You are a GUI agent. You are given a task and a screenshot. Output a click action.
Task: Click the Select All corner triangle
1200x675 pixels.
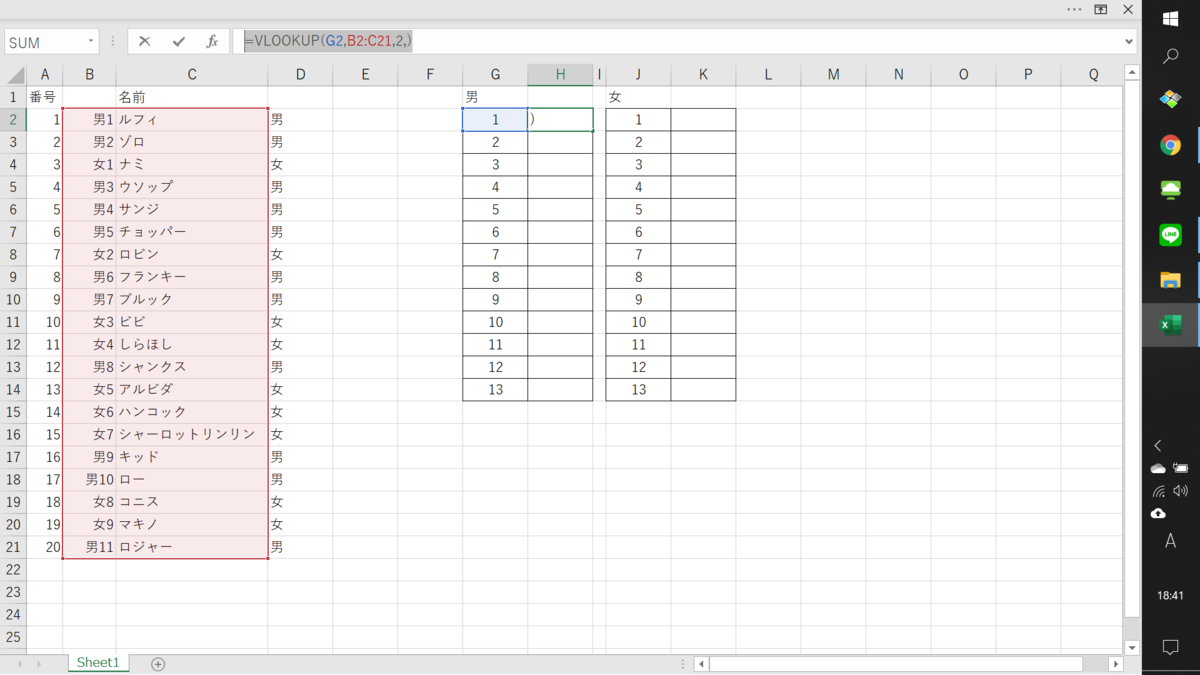[x=15, y=75]
